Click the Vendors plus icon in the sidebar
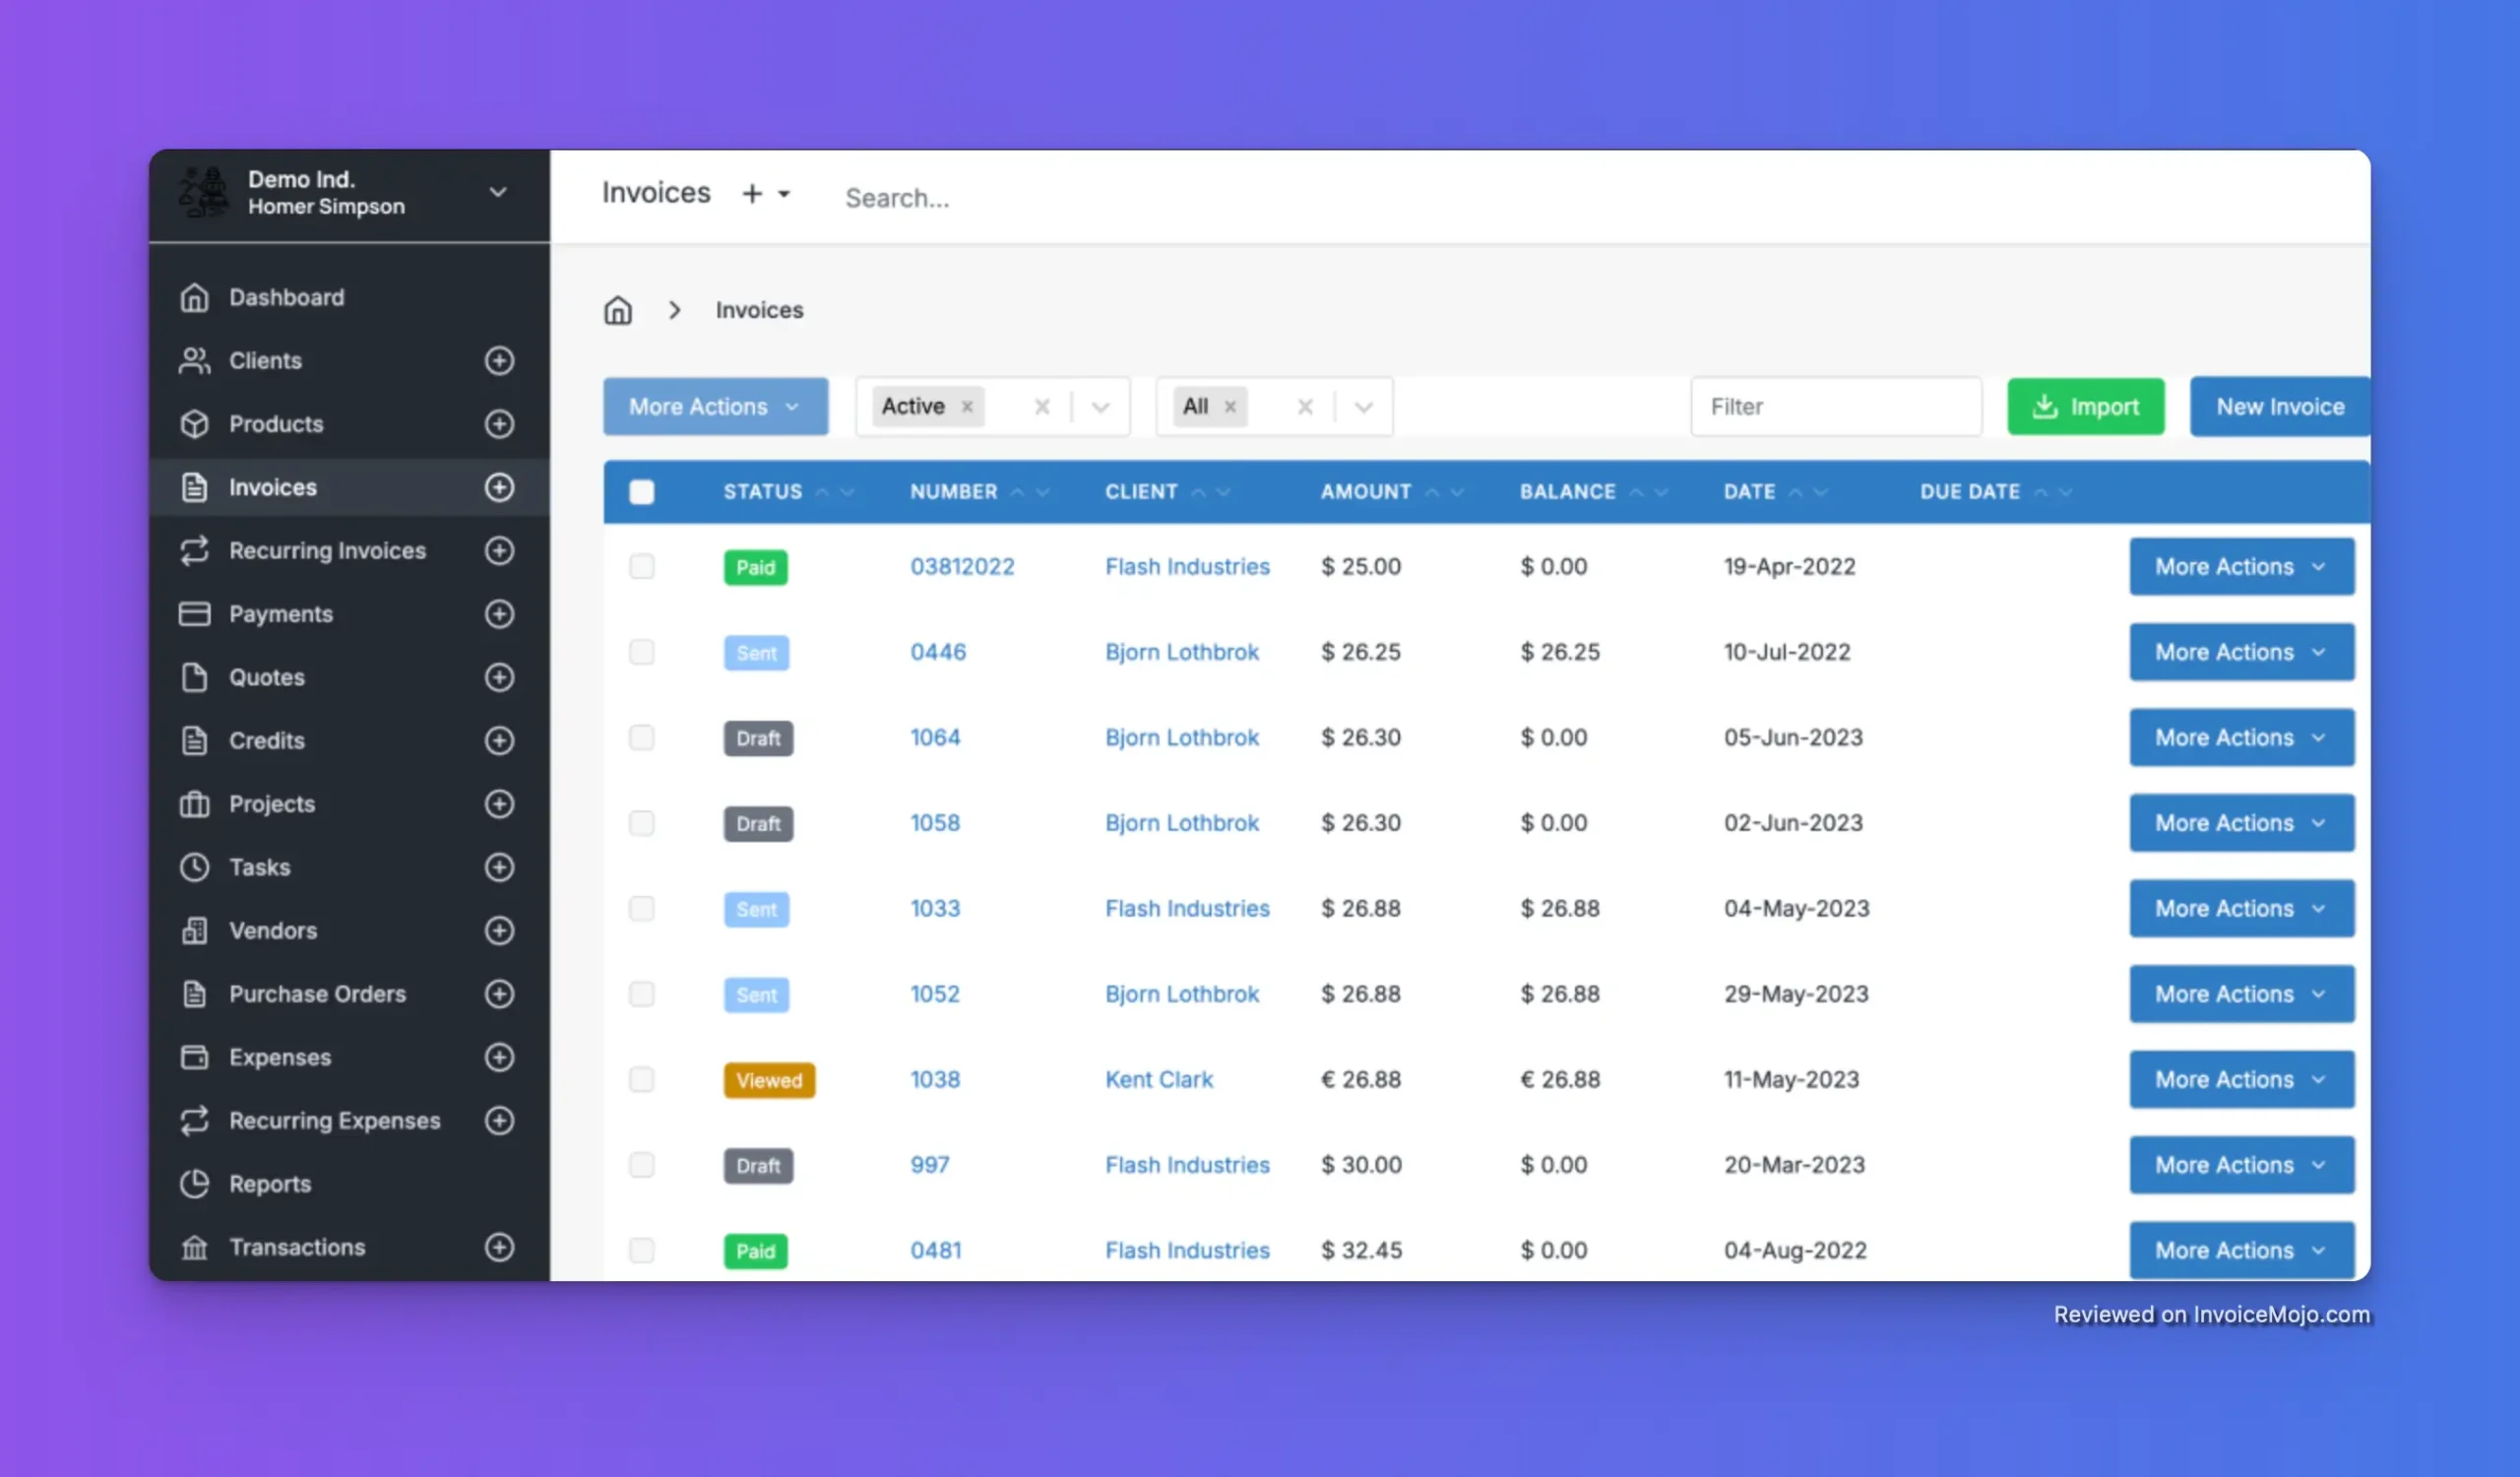The height and width of the screenshot is (1477, 2520). [499, 931]
